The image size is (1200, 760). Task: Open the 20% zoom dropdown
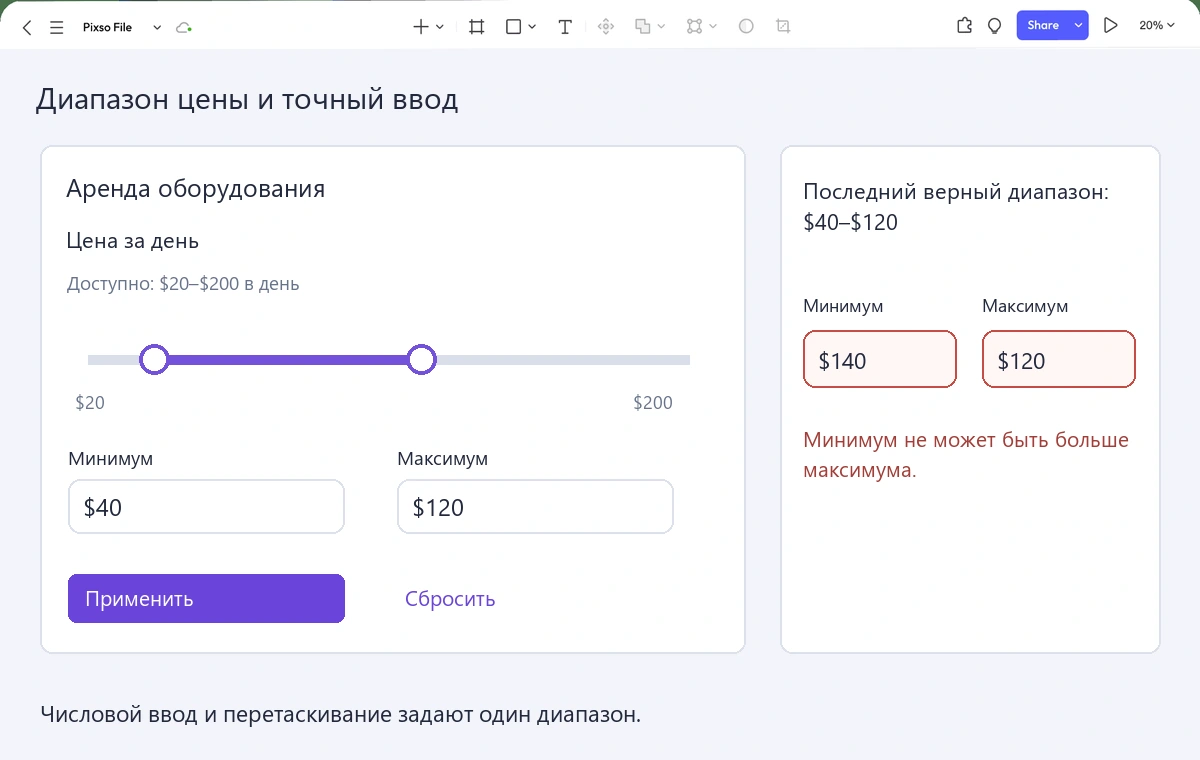tap(1156, 26)
